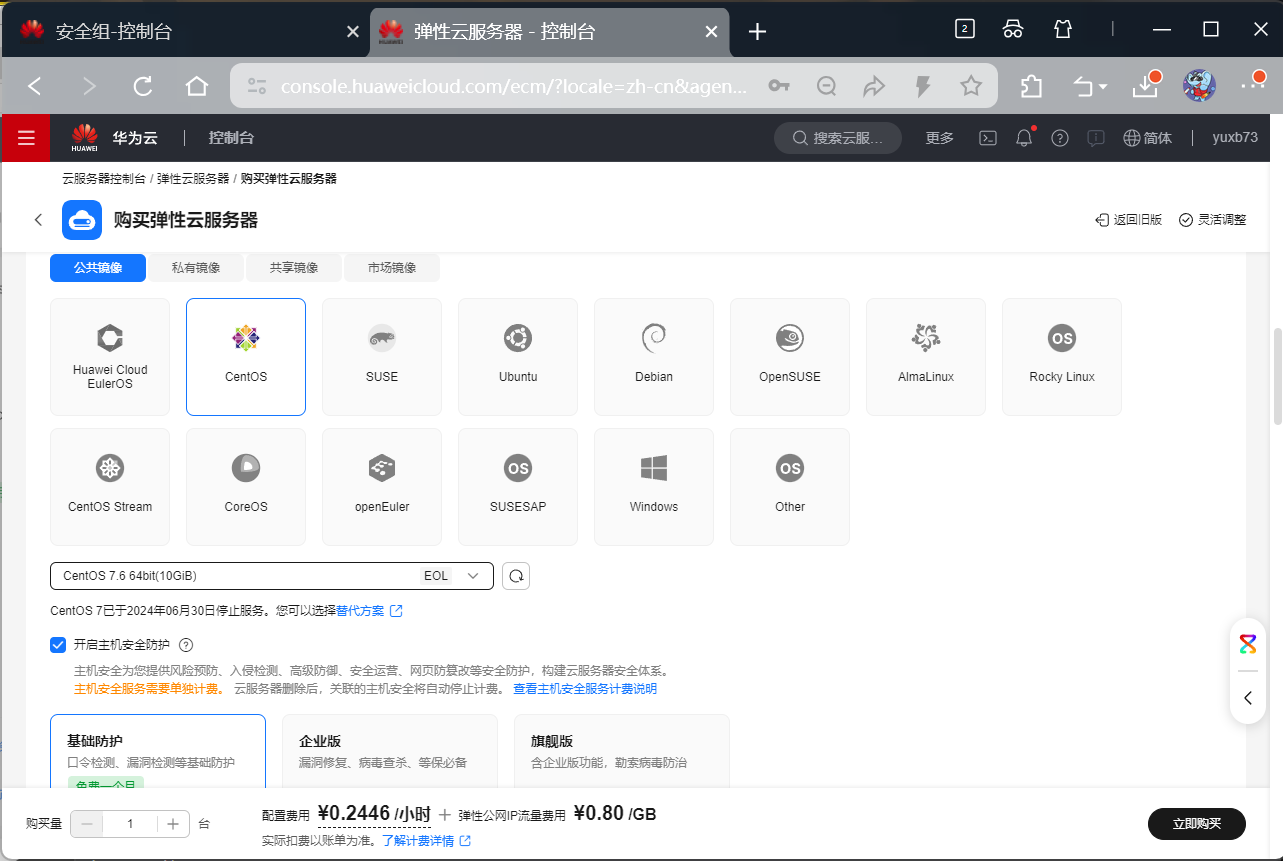This screenshot has width=1283, height=861.
Task: Open the browser downloads icon
Action: coord(1145,86)
